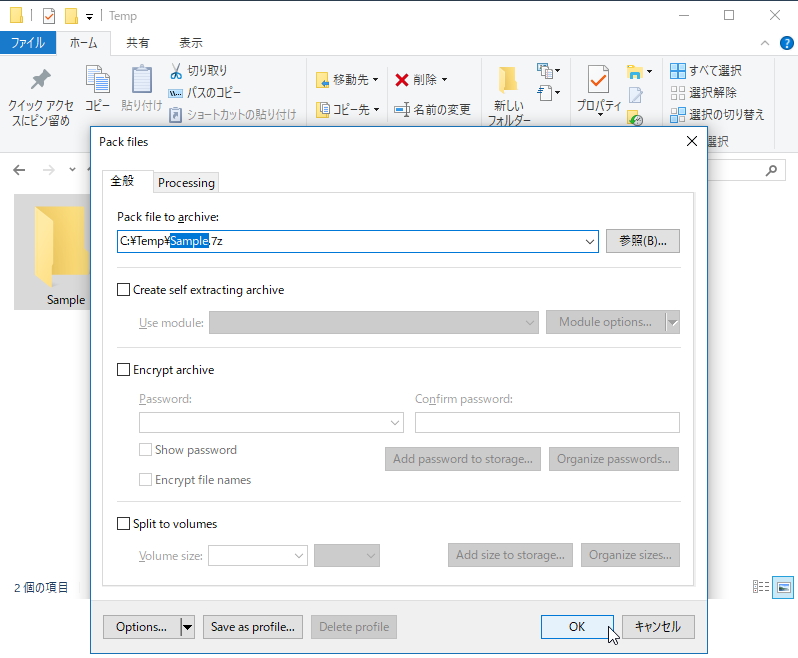Select the 共有 (Share) ribbon tab

(137, 43)
